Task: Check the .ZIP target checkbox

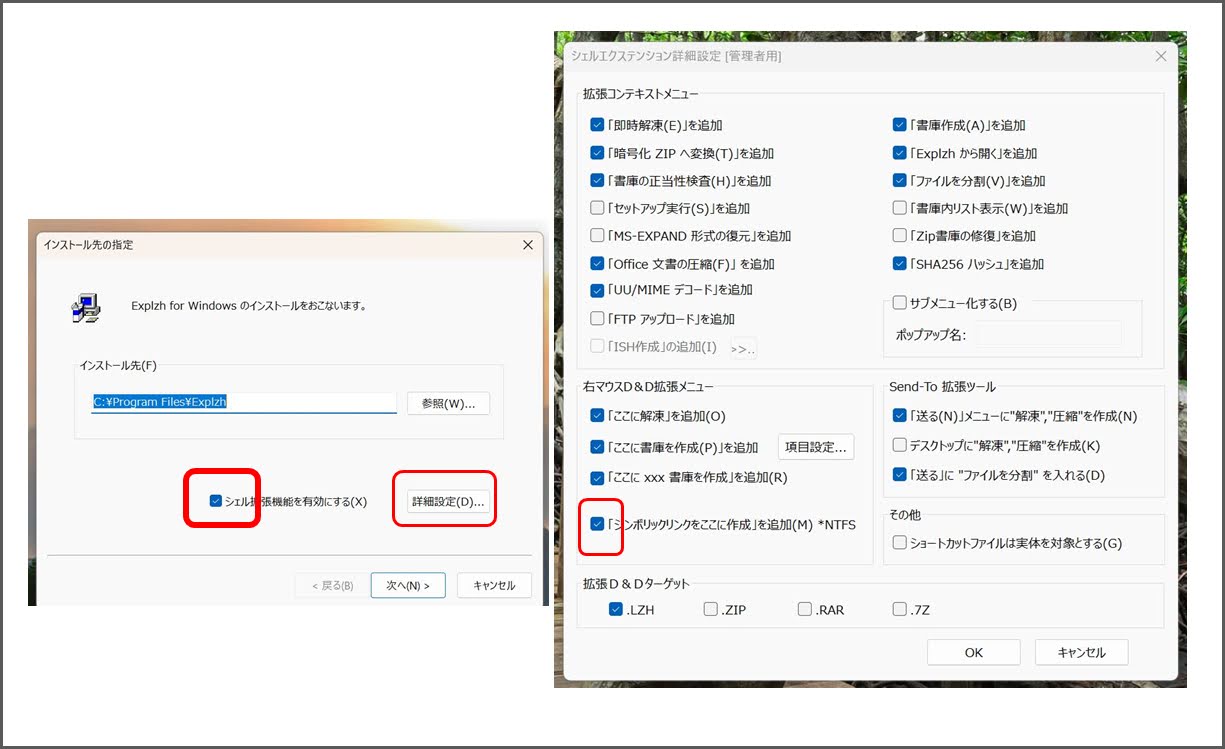Action: pos(710,609)
